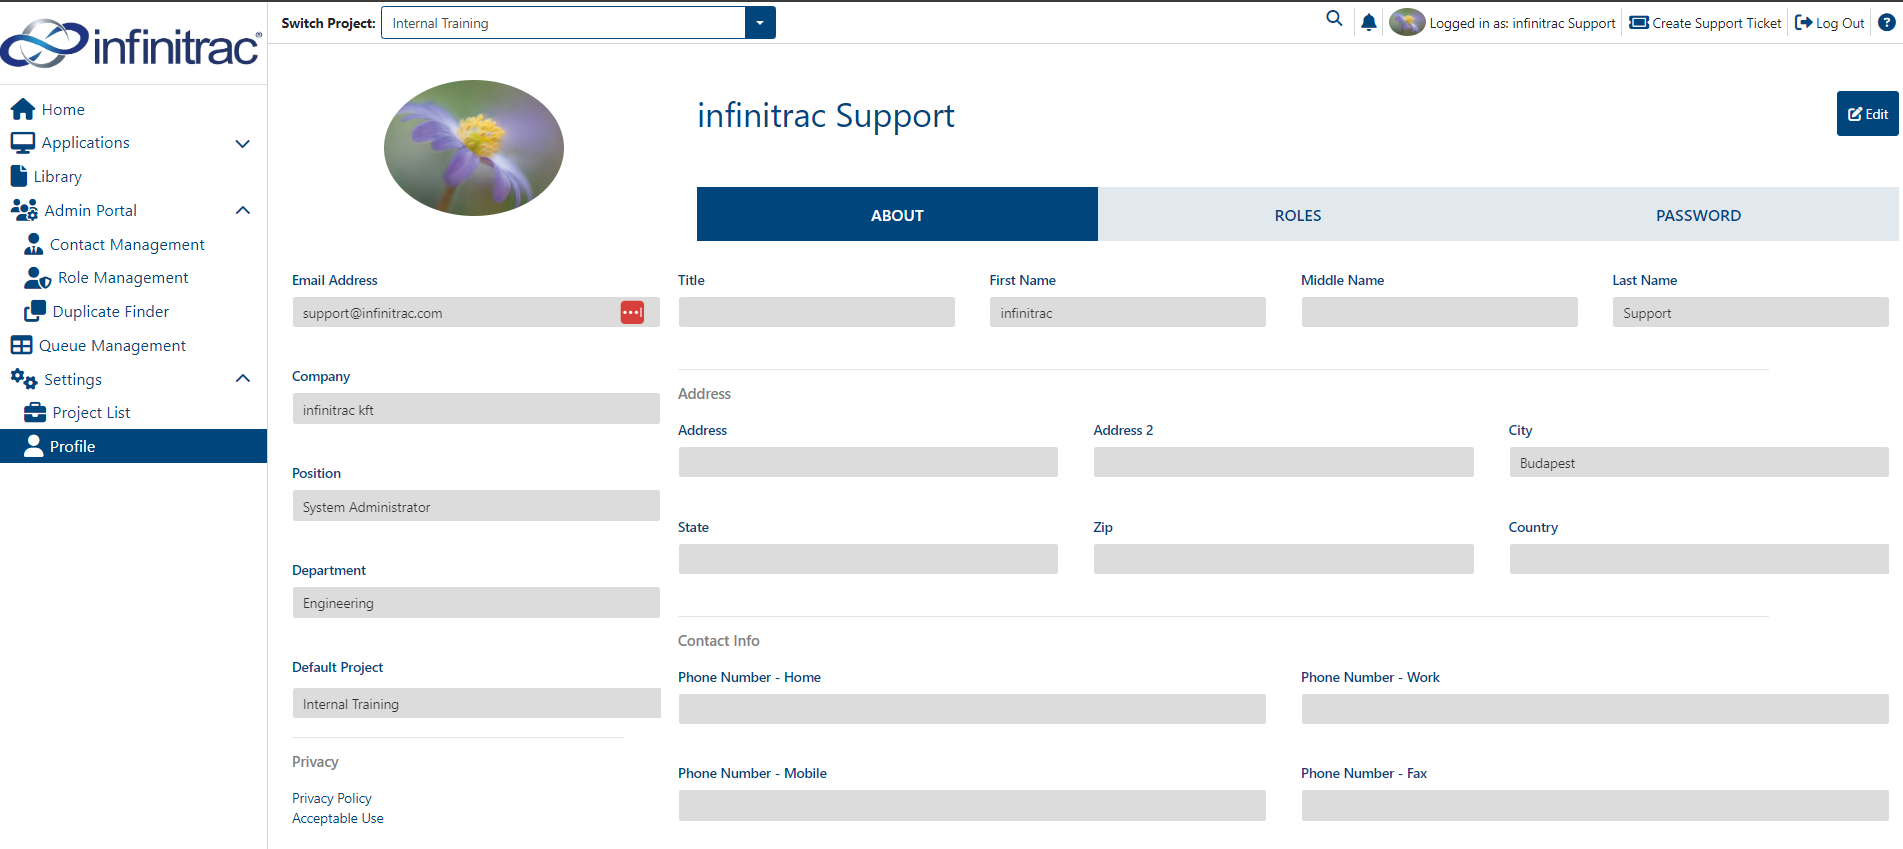Image resolution: width=1903 pixels, height=849 pixels.
Task: Click the red icon in Email Address field
Action: [x=632, y=312]
